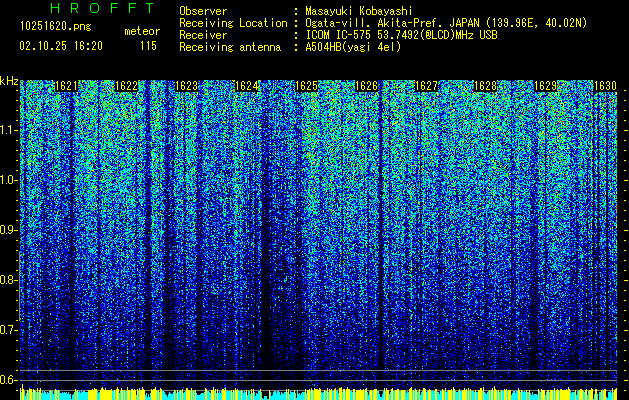Select observer name Masayuki Kobayashi
Viewport: 629px width, 400px height.
[x=359, y=12]
